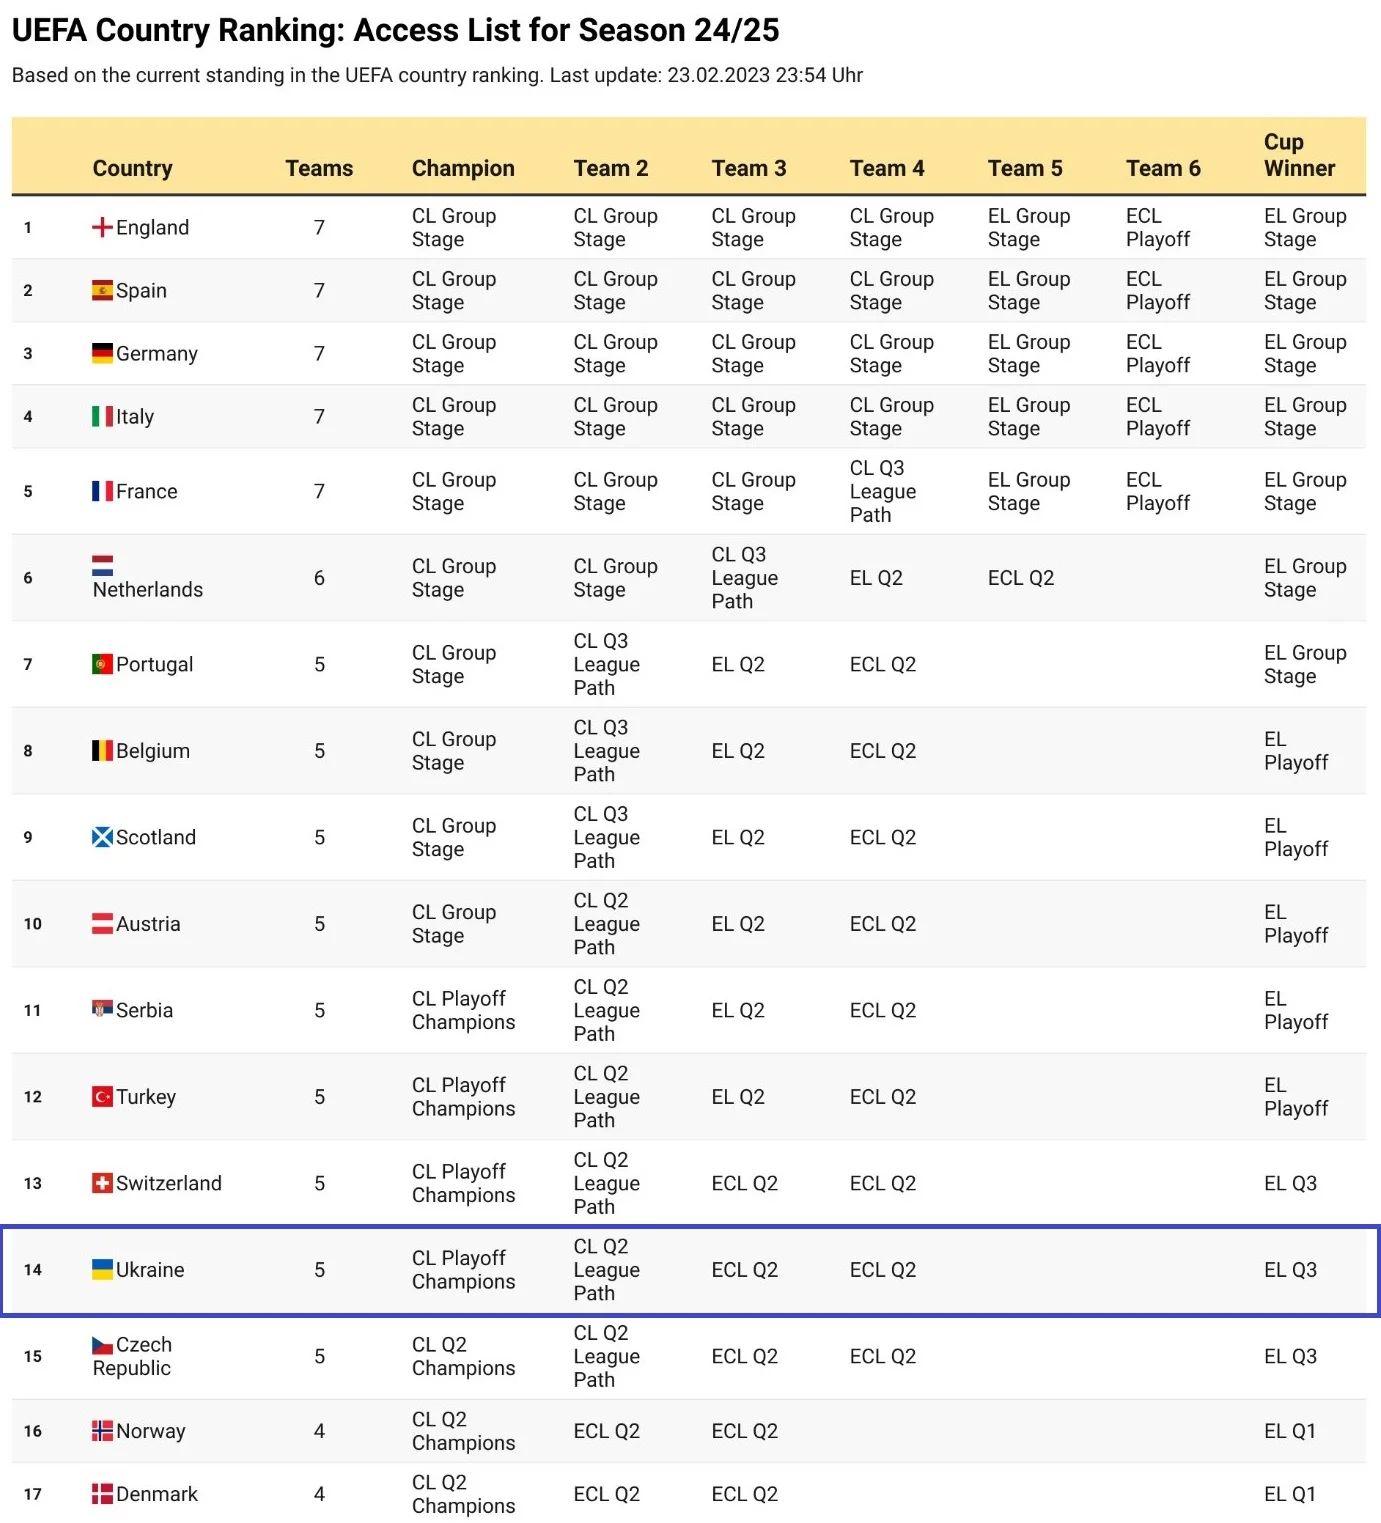Click the Champion column header

point(463,168)
